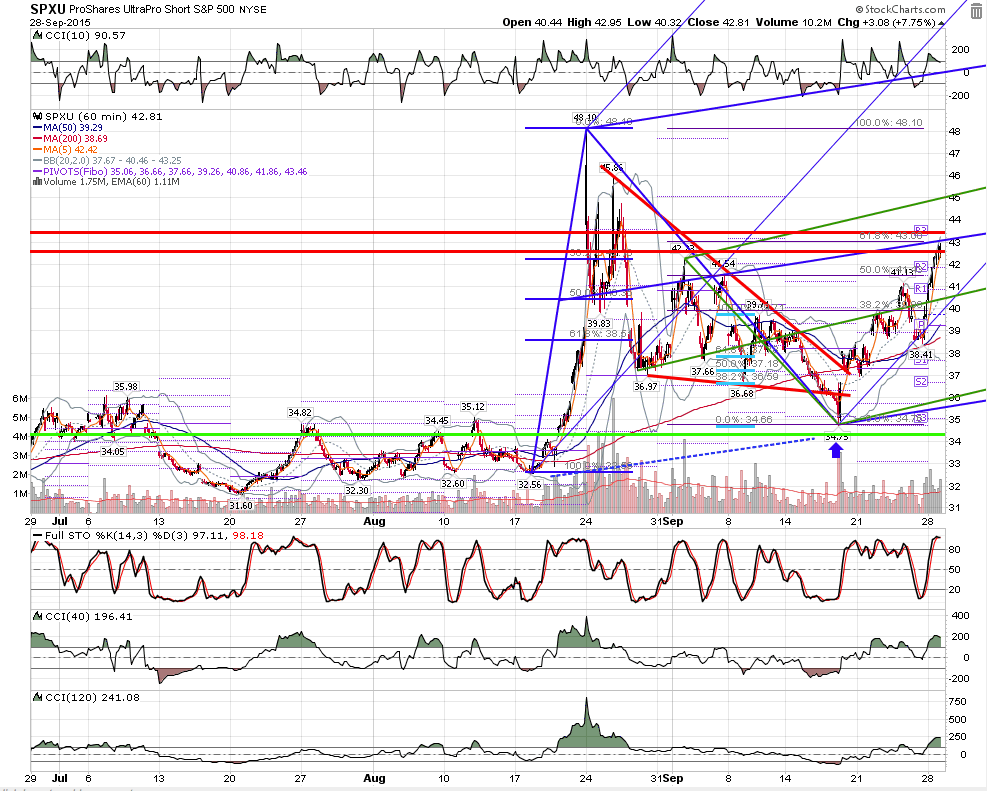Image resolution: width=987 pixels, height=791 pixels.
Task: Click the 100.0%: 48.10 Fibonacci label
Action: tap(888, 123)
